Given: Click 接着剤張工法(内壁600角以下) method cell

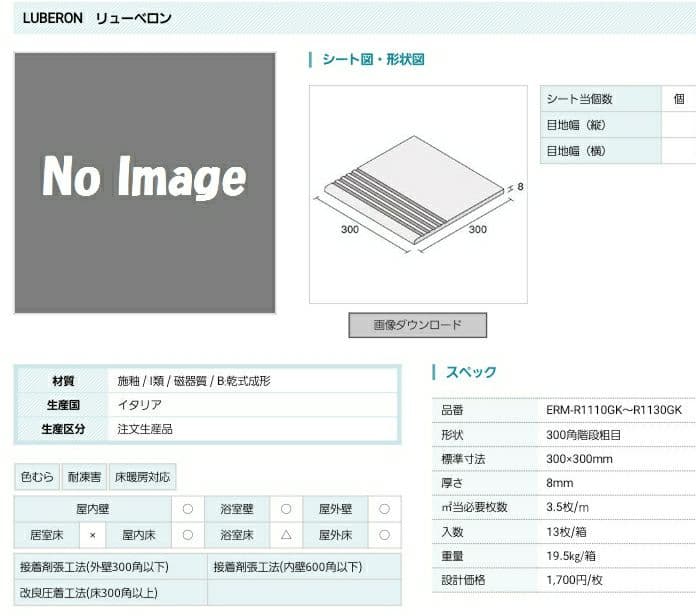Looking at the screenshot, I should pyautogui.click(x=287, y=567).
